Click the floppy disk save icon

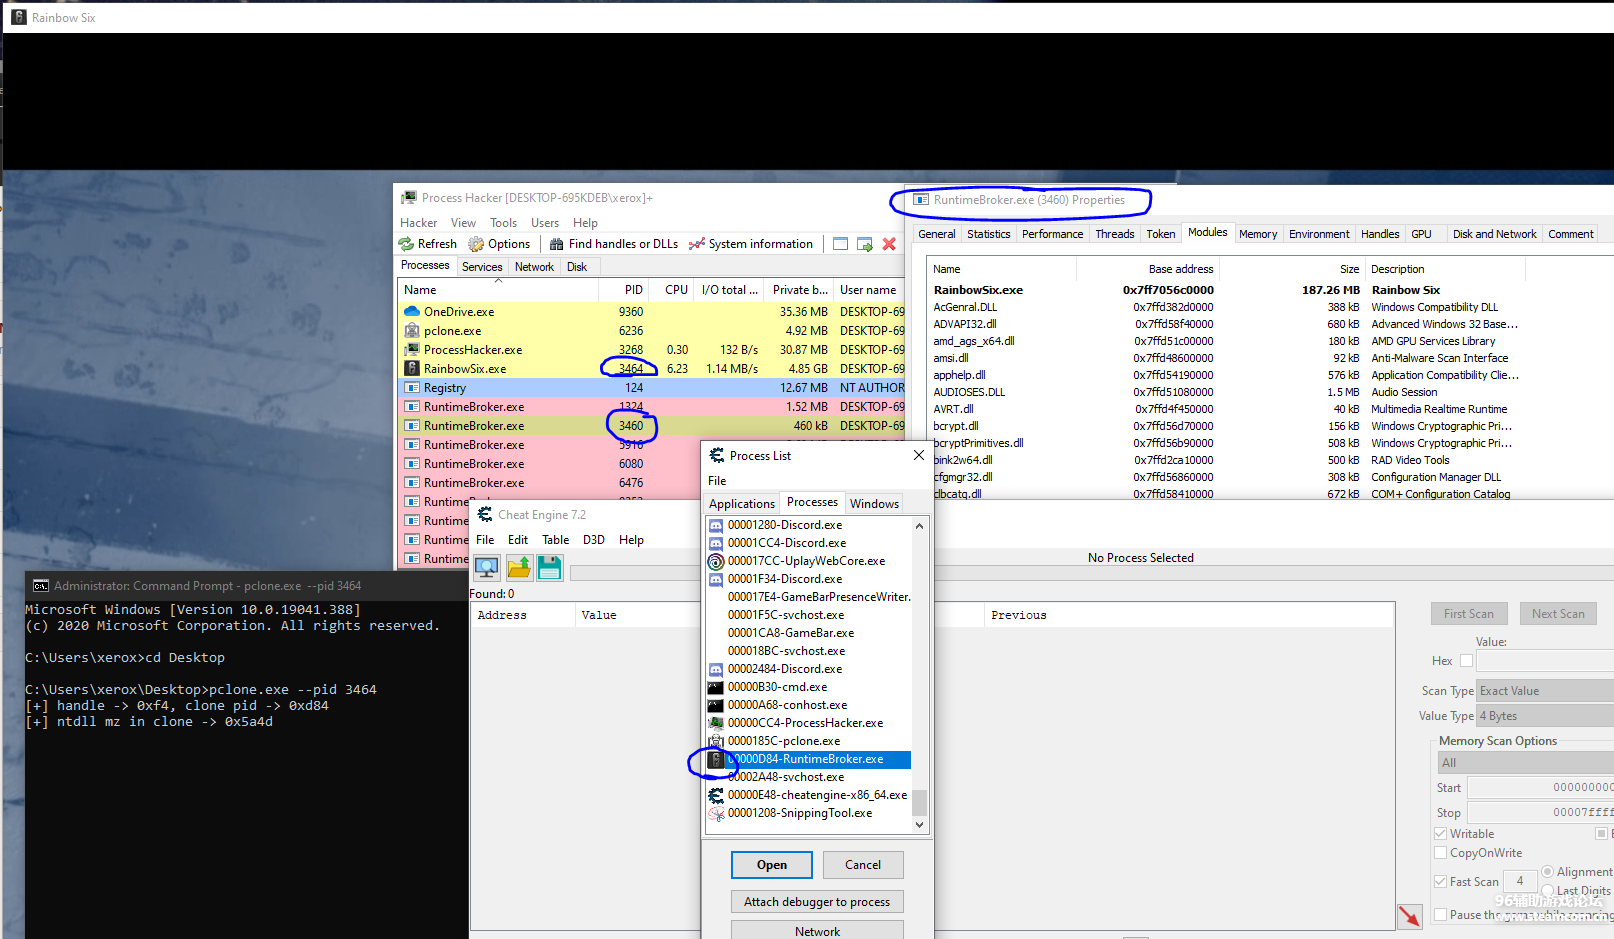click(549, 568)
